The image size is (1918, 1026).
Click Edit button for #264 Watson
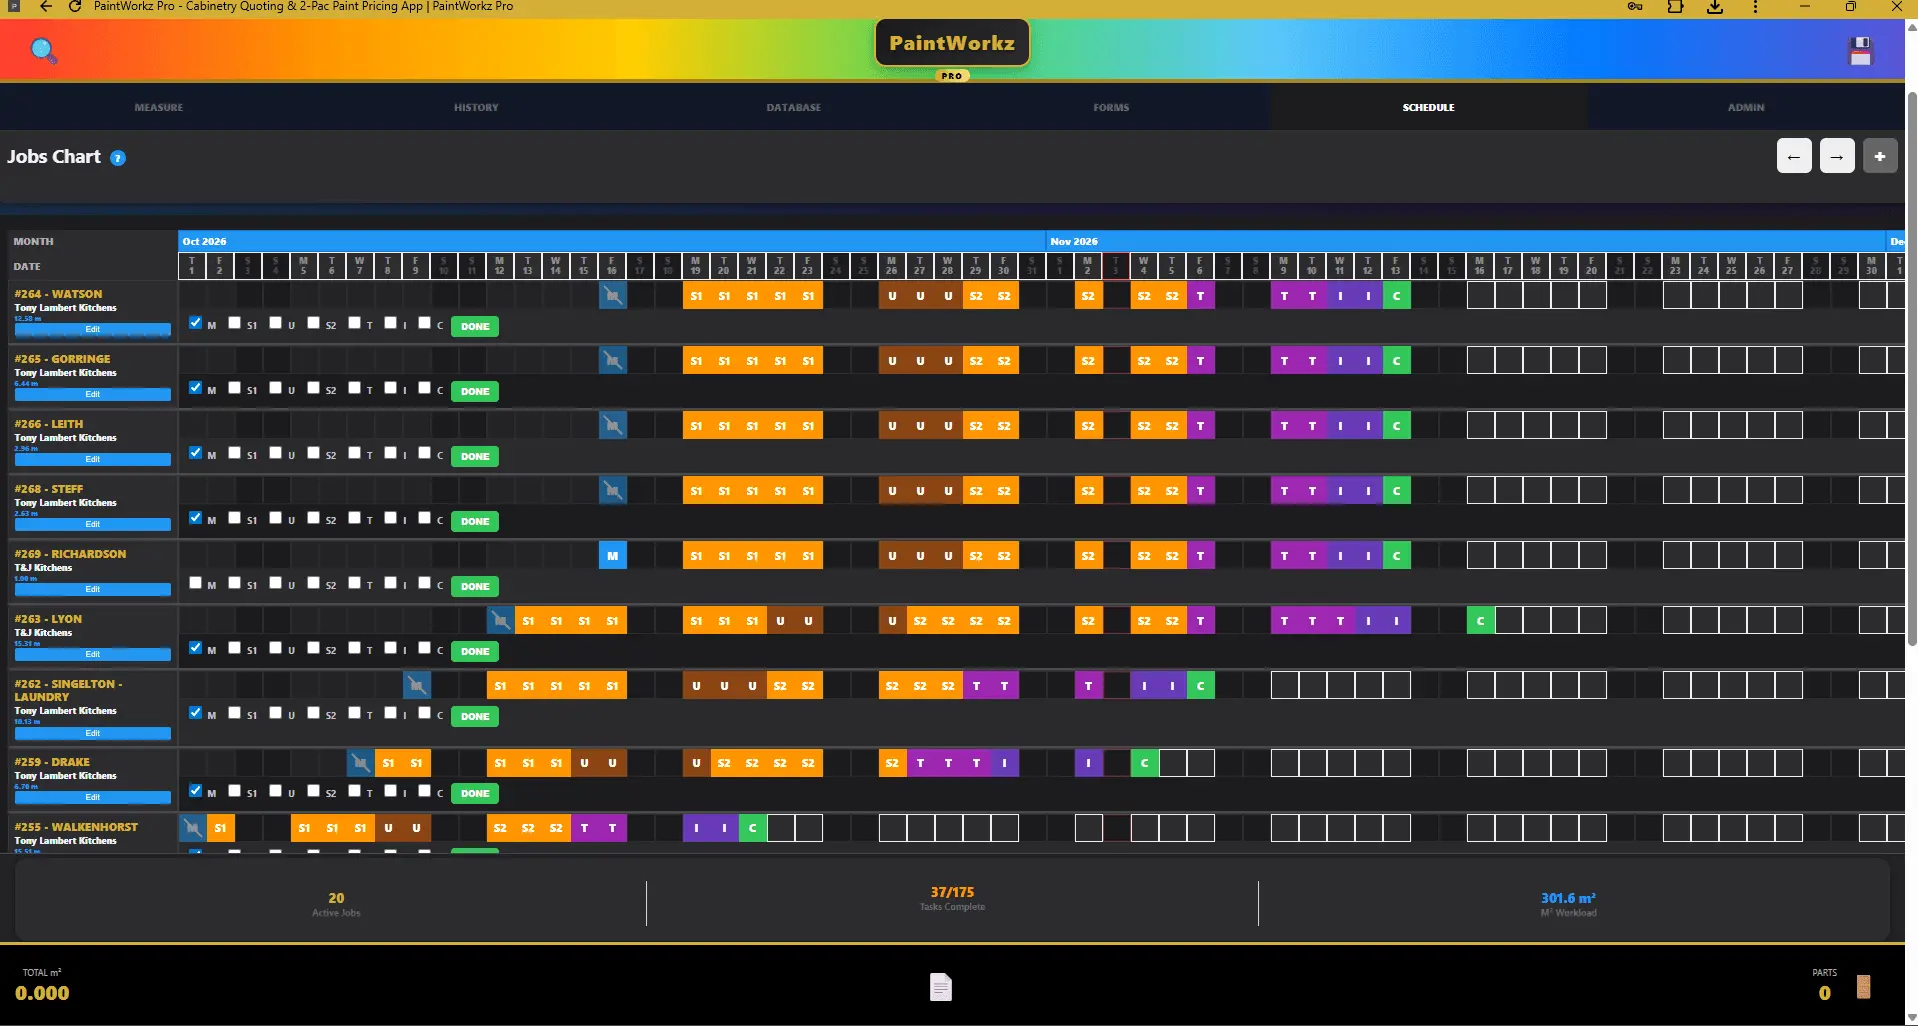pyautogui.click(x=93, y=329)
